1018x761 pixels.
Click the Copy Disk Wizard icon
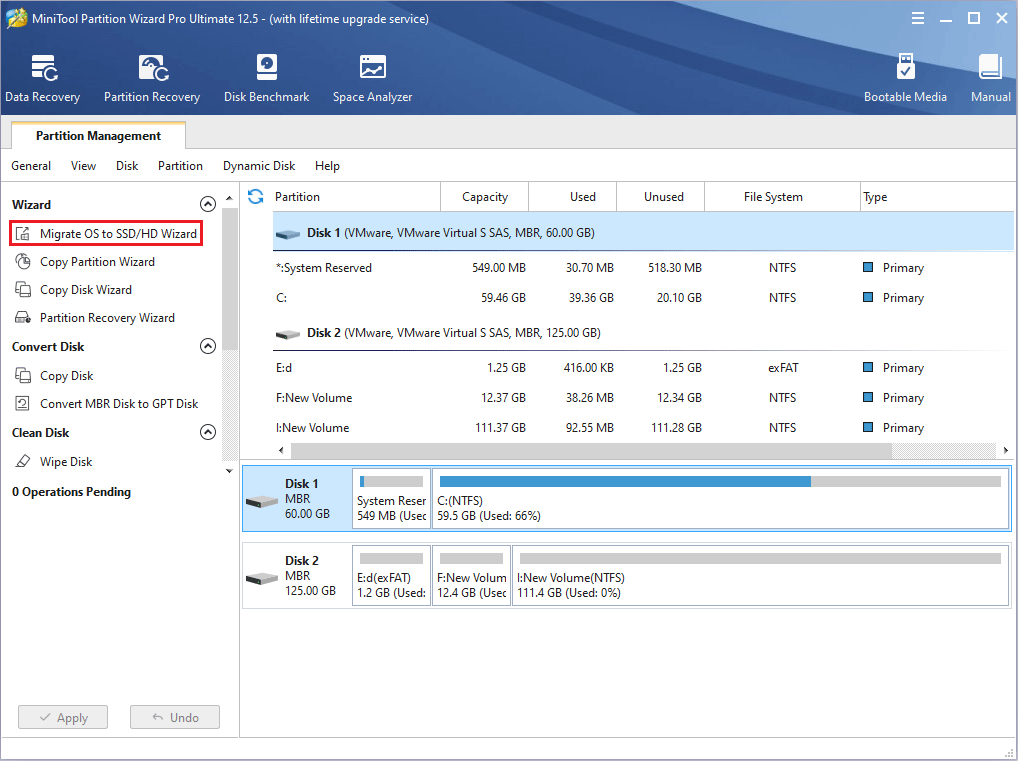click(x=23, y=290)
